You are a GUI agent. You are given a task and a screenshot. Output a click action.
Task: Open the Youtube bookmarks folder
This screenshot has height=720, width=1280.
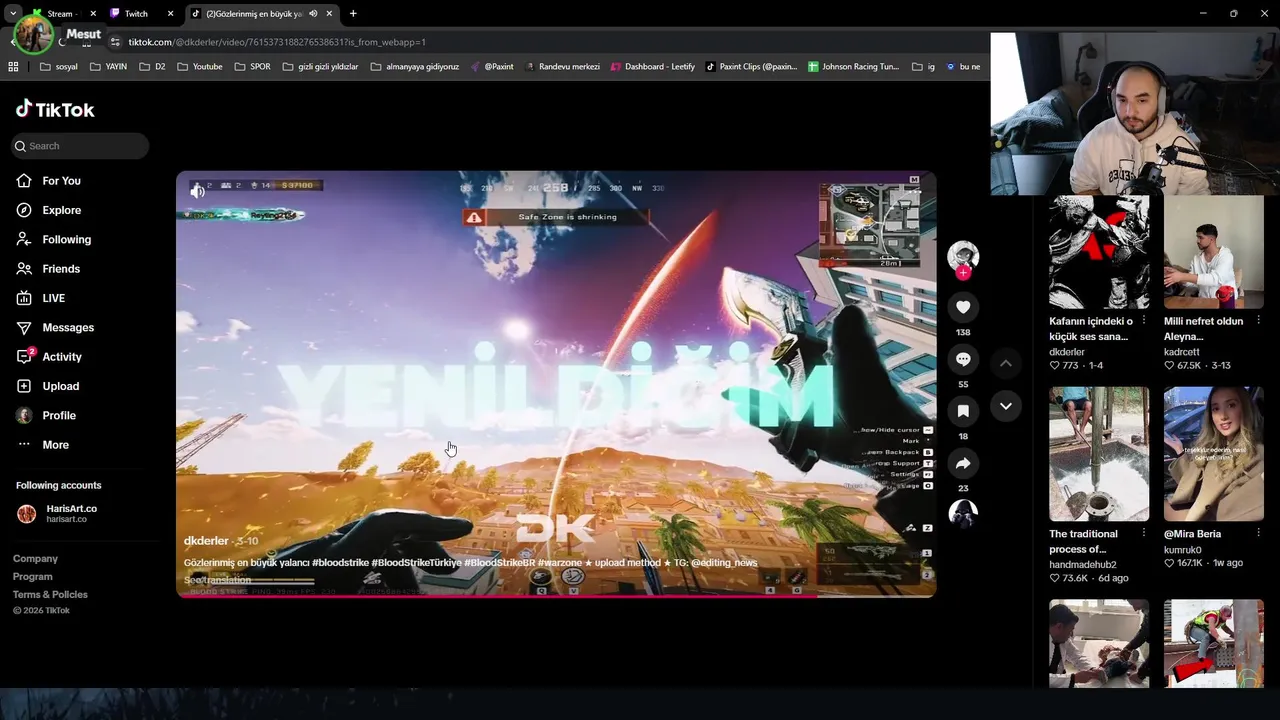pyautogui.click(x=200, y=67)
